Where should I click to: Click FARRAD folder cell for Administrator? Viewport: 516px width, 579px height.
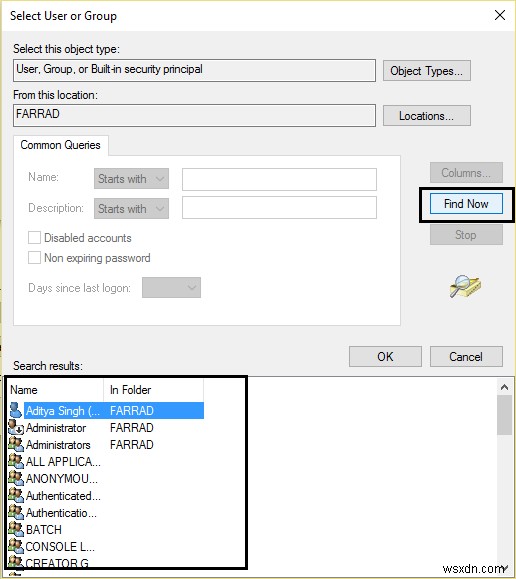pyautogui.click(x=132, y=428)
